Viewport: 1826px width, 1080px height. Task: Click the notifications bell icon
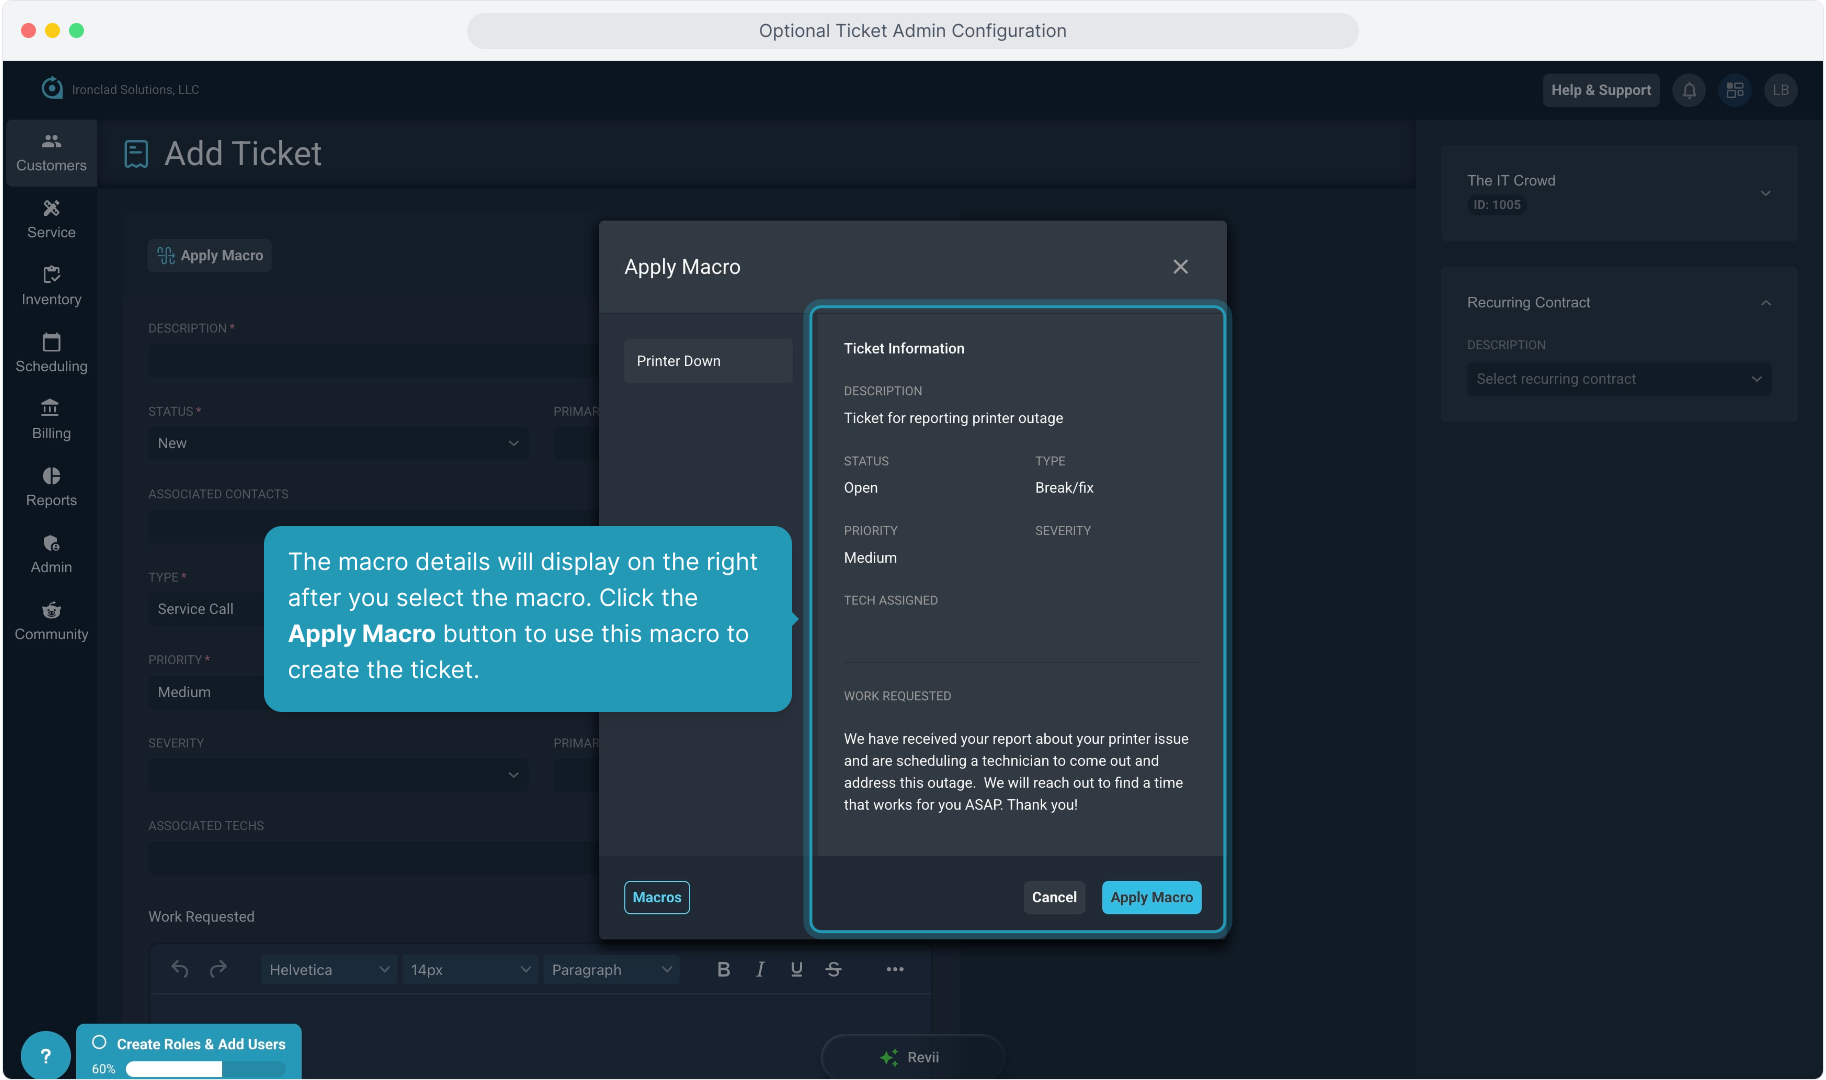coord(1689,90)
